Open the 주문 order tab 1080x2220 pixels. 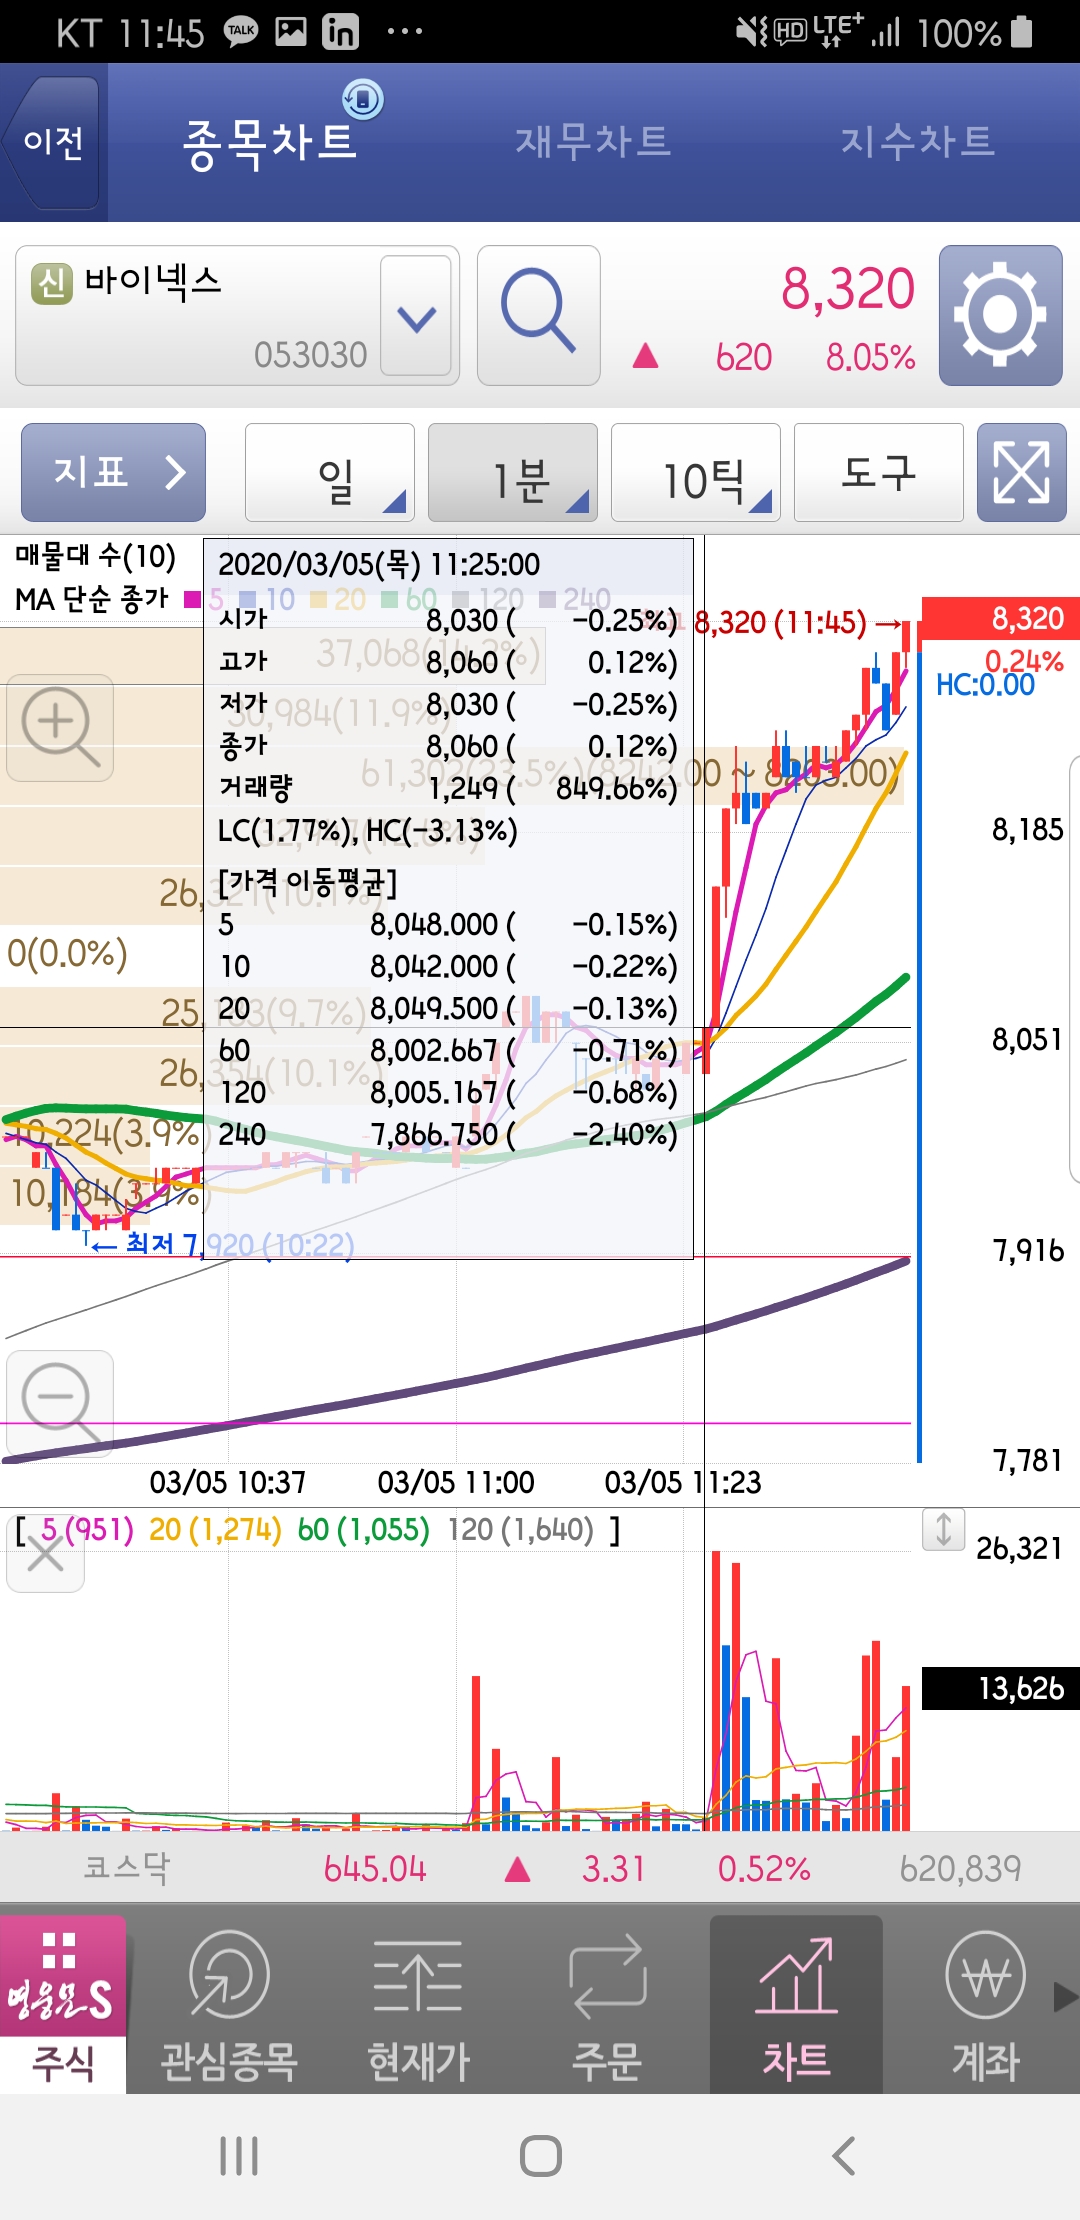pos(607,2004)
